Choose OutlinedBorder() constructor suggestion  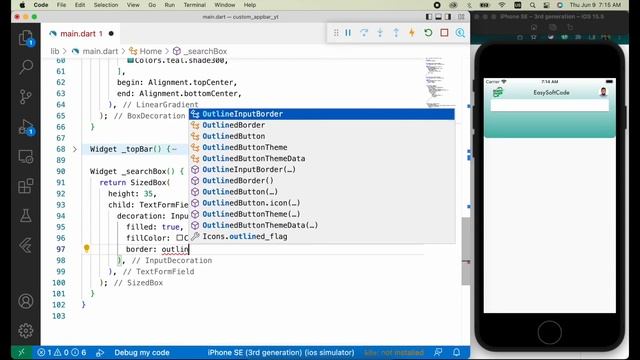click(322, 181)
